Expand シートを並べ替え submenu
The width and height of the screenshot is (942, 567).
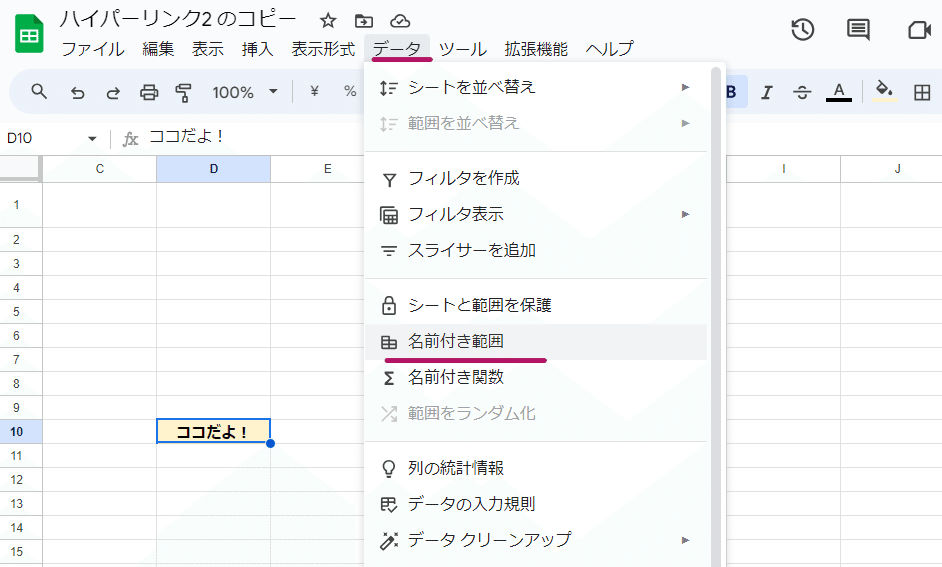(x=536, y=88)
